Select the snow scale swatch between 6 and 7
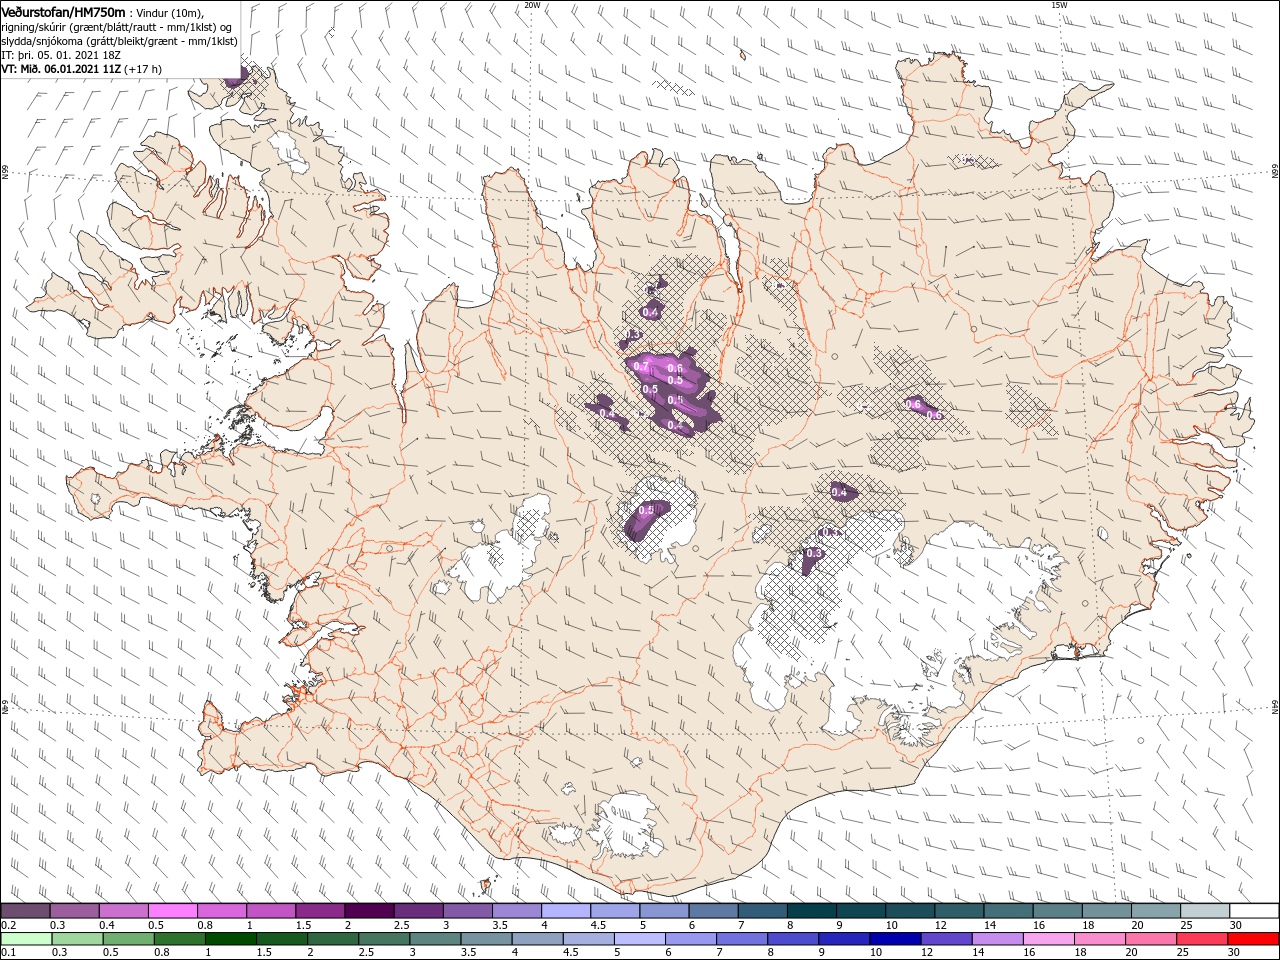The width and height of the screenshot is (1280, 960). point(713,911)
